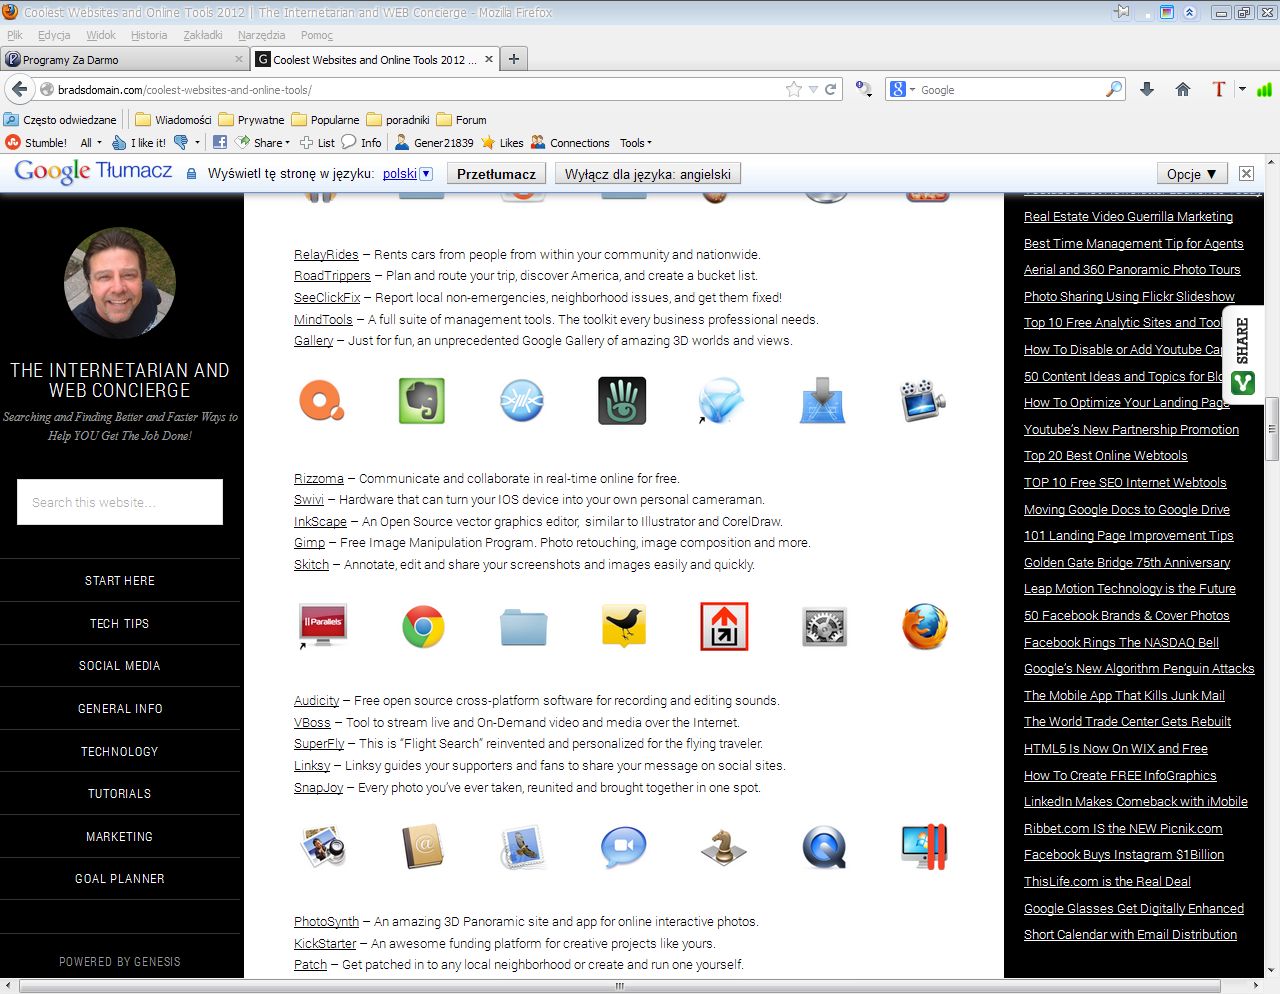Close the Google Tłumacz translation bar
This screenshot has height=994, width=1280.
(1246, 174)
